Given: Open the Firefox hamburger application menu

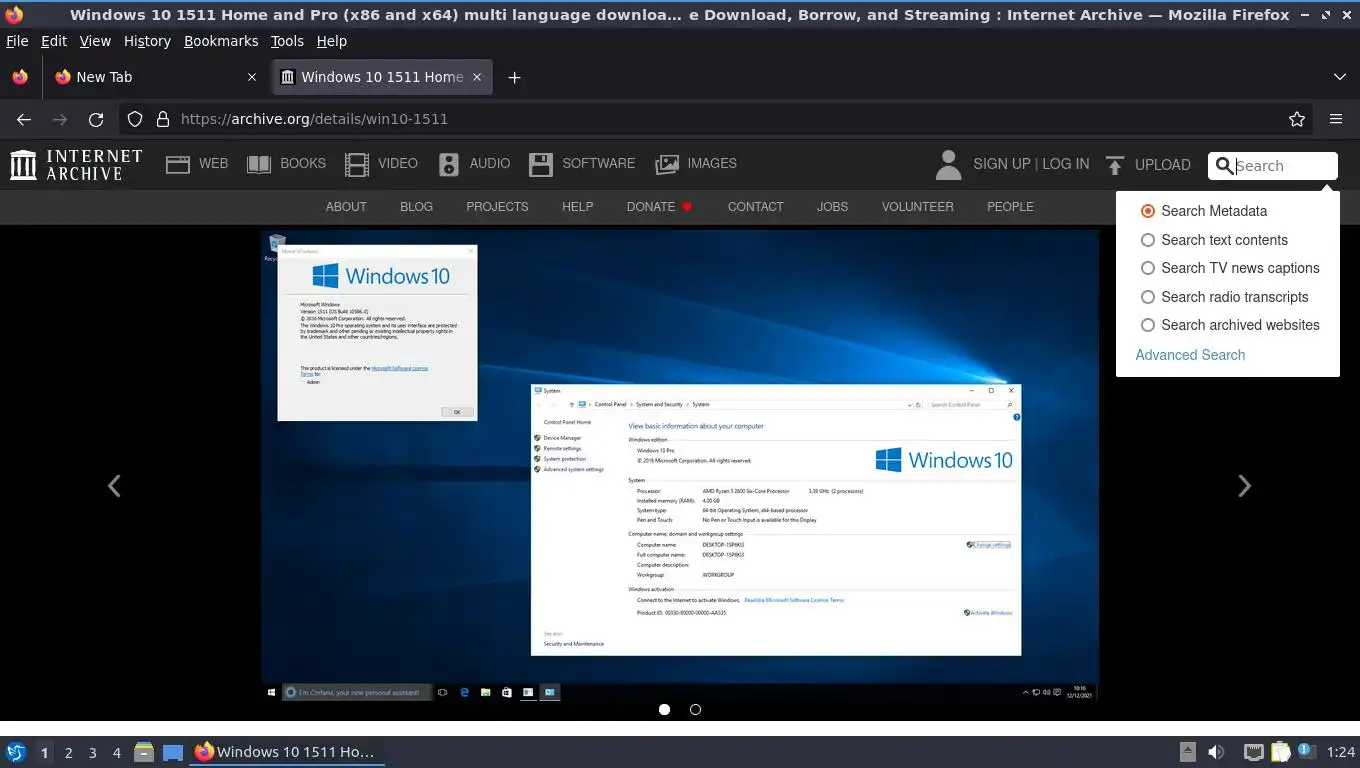Looking at the screenshot, I should point(1336,119).
